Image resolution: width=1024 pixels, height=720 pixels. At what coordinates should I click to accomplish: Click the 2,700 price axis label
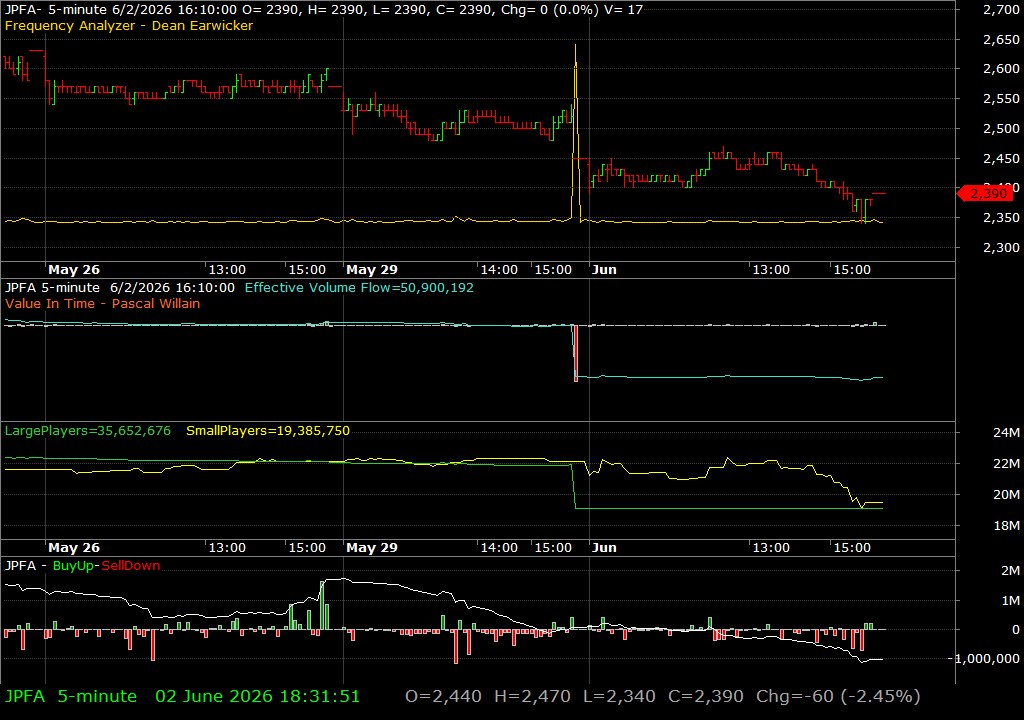click(x=1001, y=9)
